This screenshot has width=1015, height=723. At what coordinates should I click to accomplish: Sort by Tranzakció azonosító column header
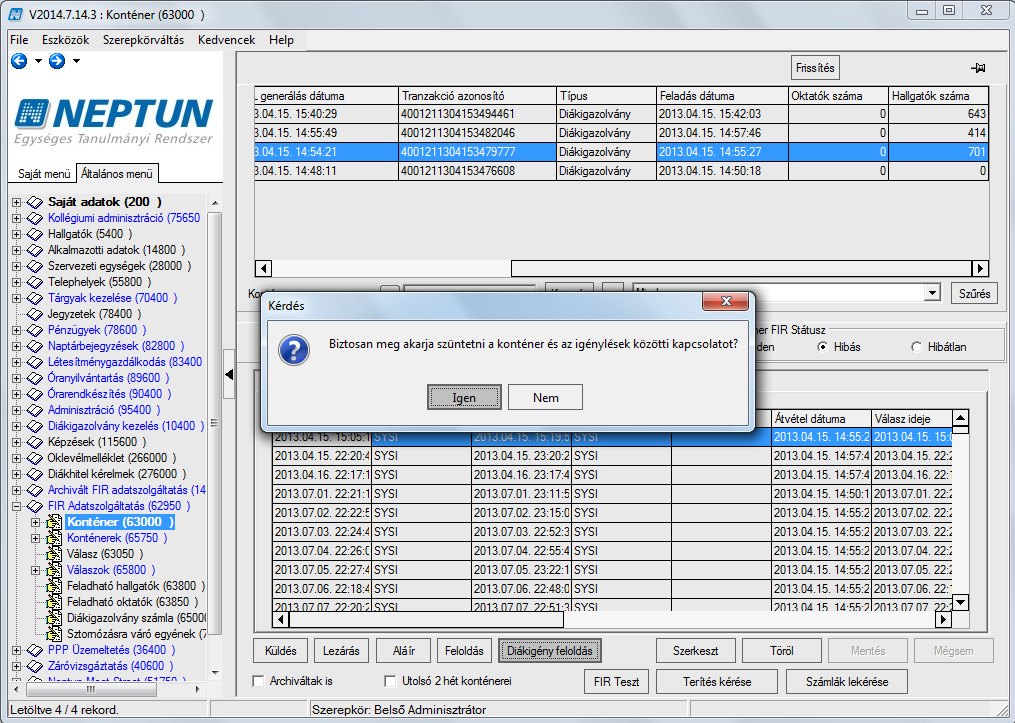[x=477, y=96]
